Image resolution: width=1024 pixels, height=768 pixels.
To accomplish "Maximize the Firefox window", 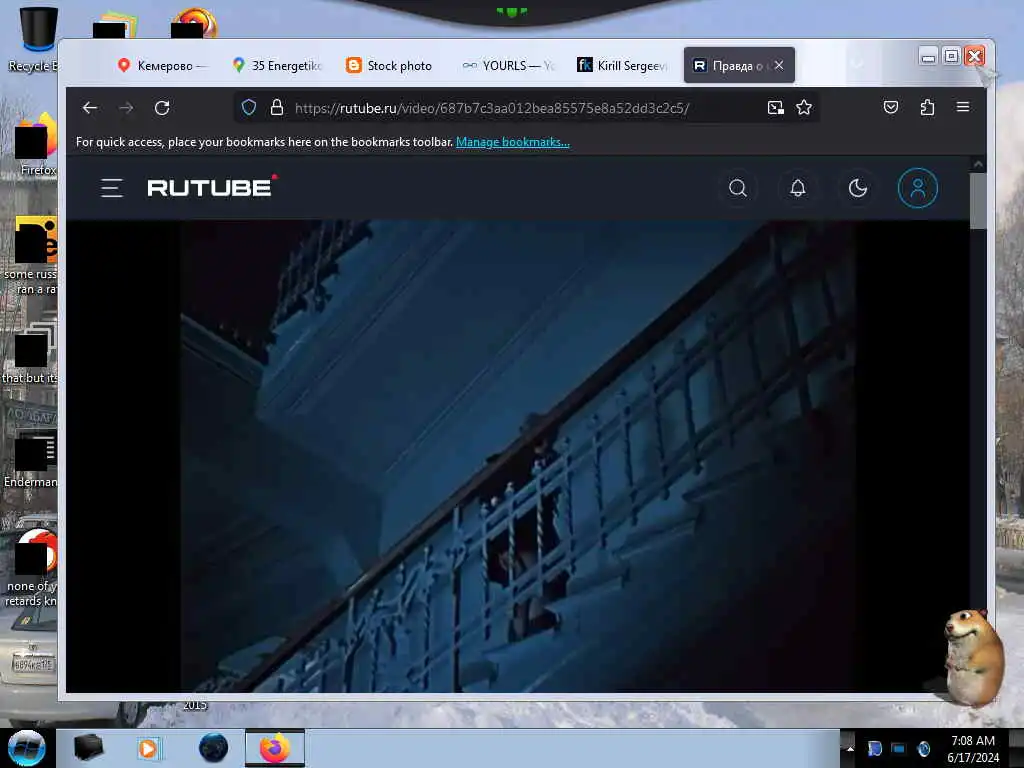I will (x=952, y=57).
